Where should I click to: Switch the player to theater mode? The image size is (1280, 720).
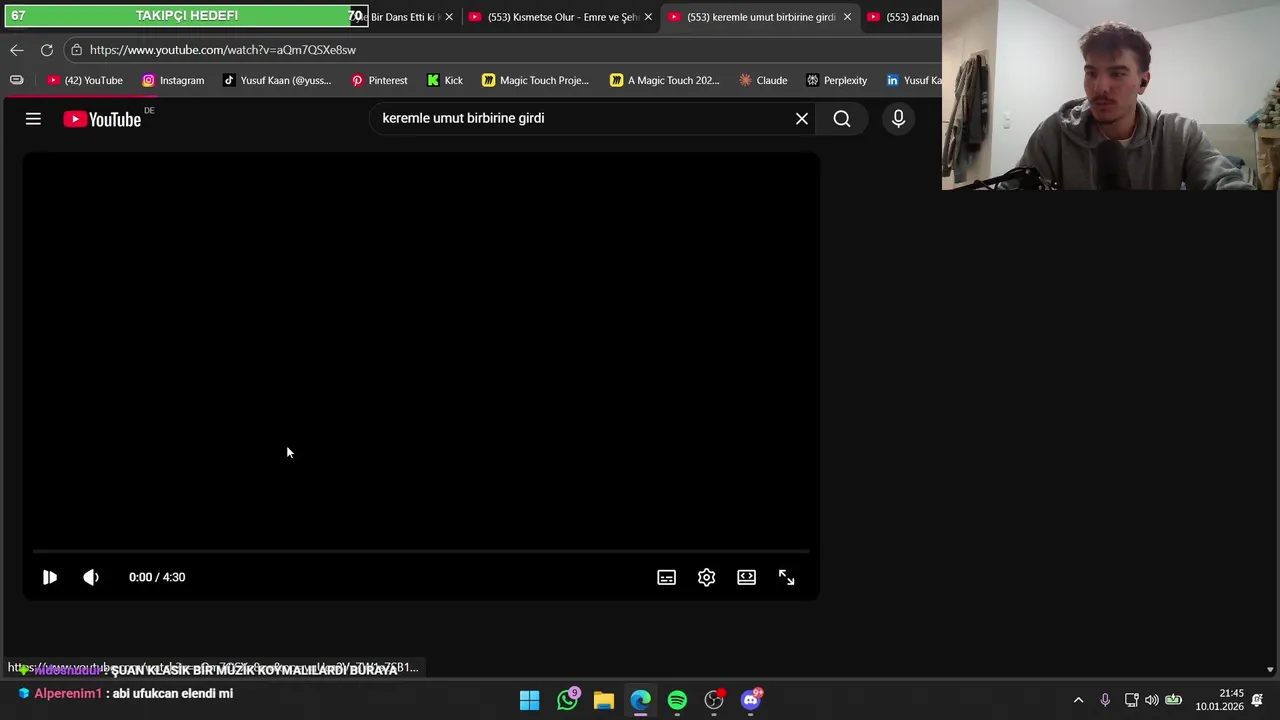click(746, 577)
